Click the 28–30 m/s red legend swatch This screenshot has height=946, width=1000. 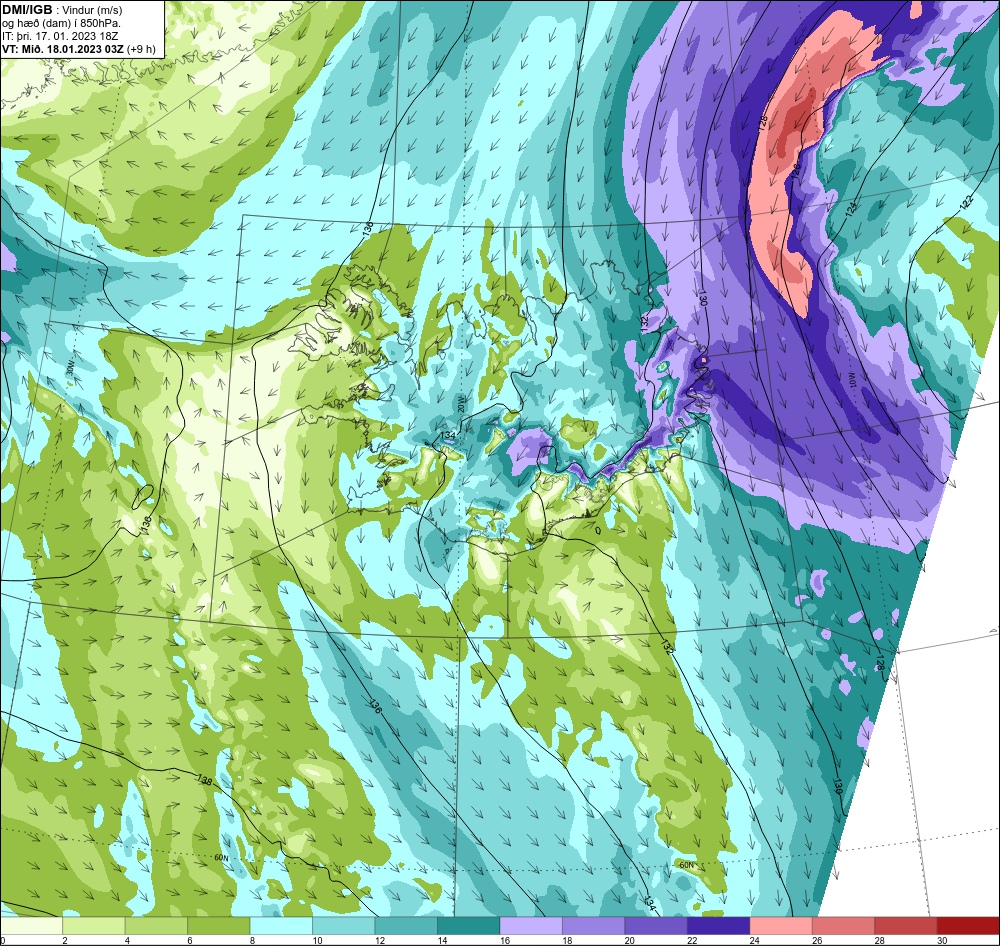(906, 925)
